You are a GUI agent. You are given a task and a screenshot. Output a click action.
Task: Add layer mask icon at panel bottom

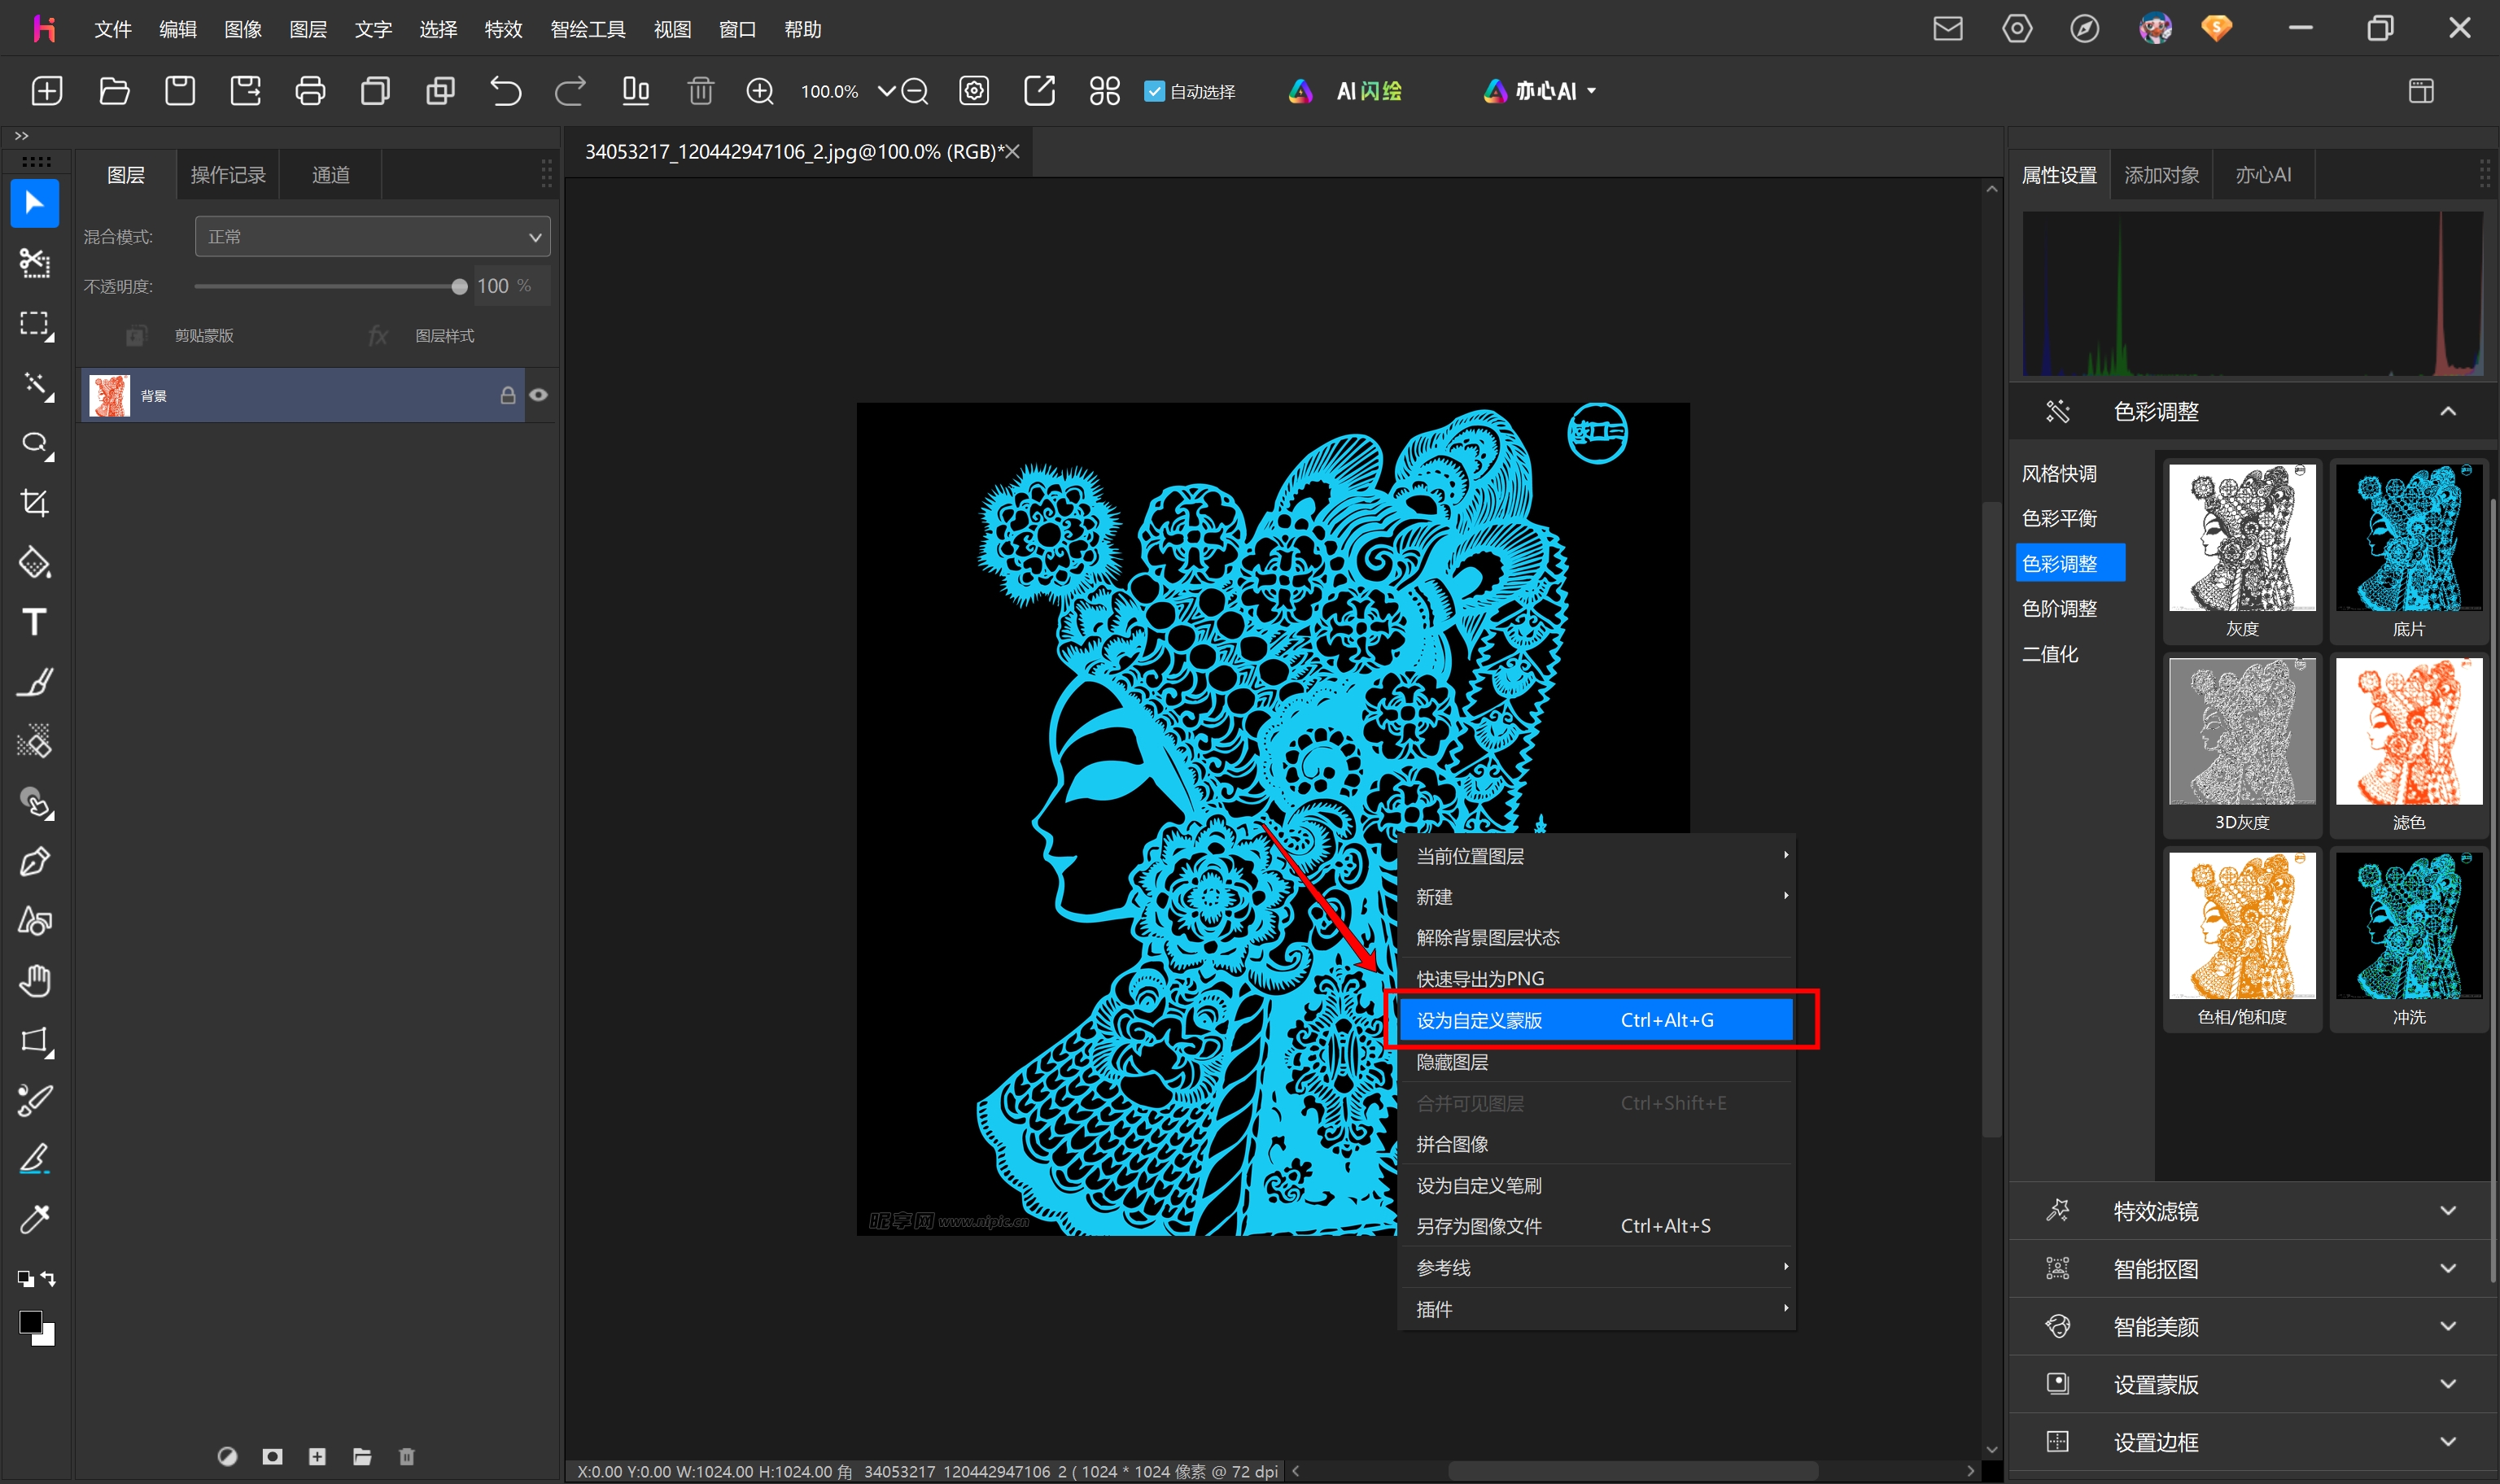[272, 1456]
